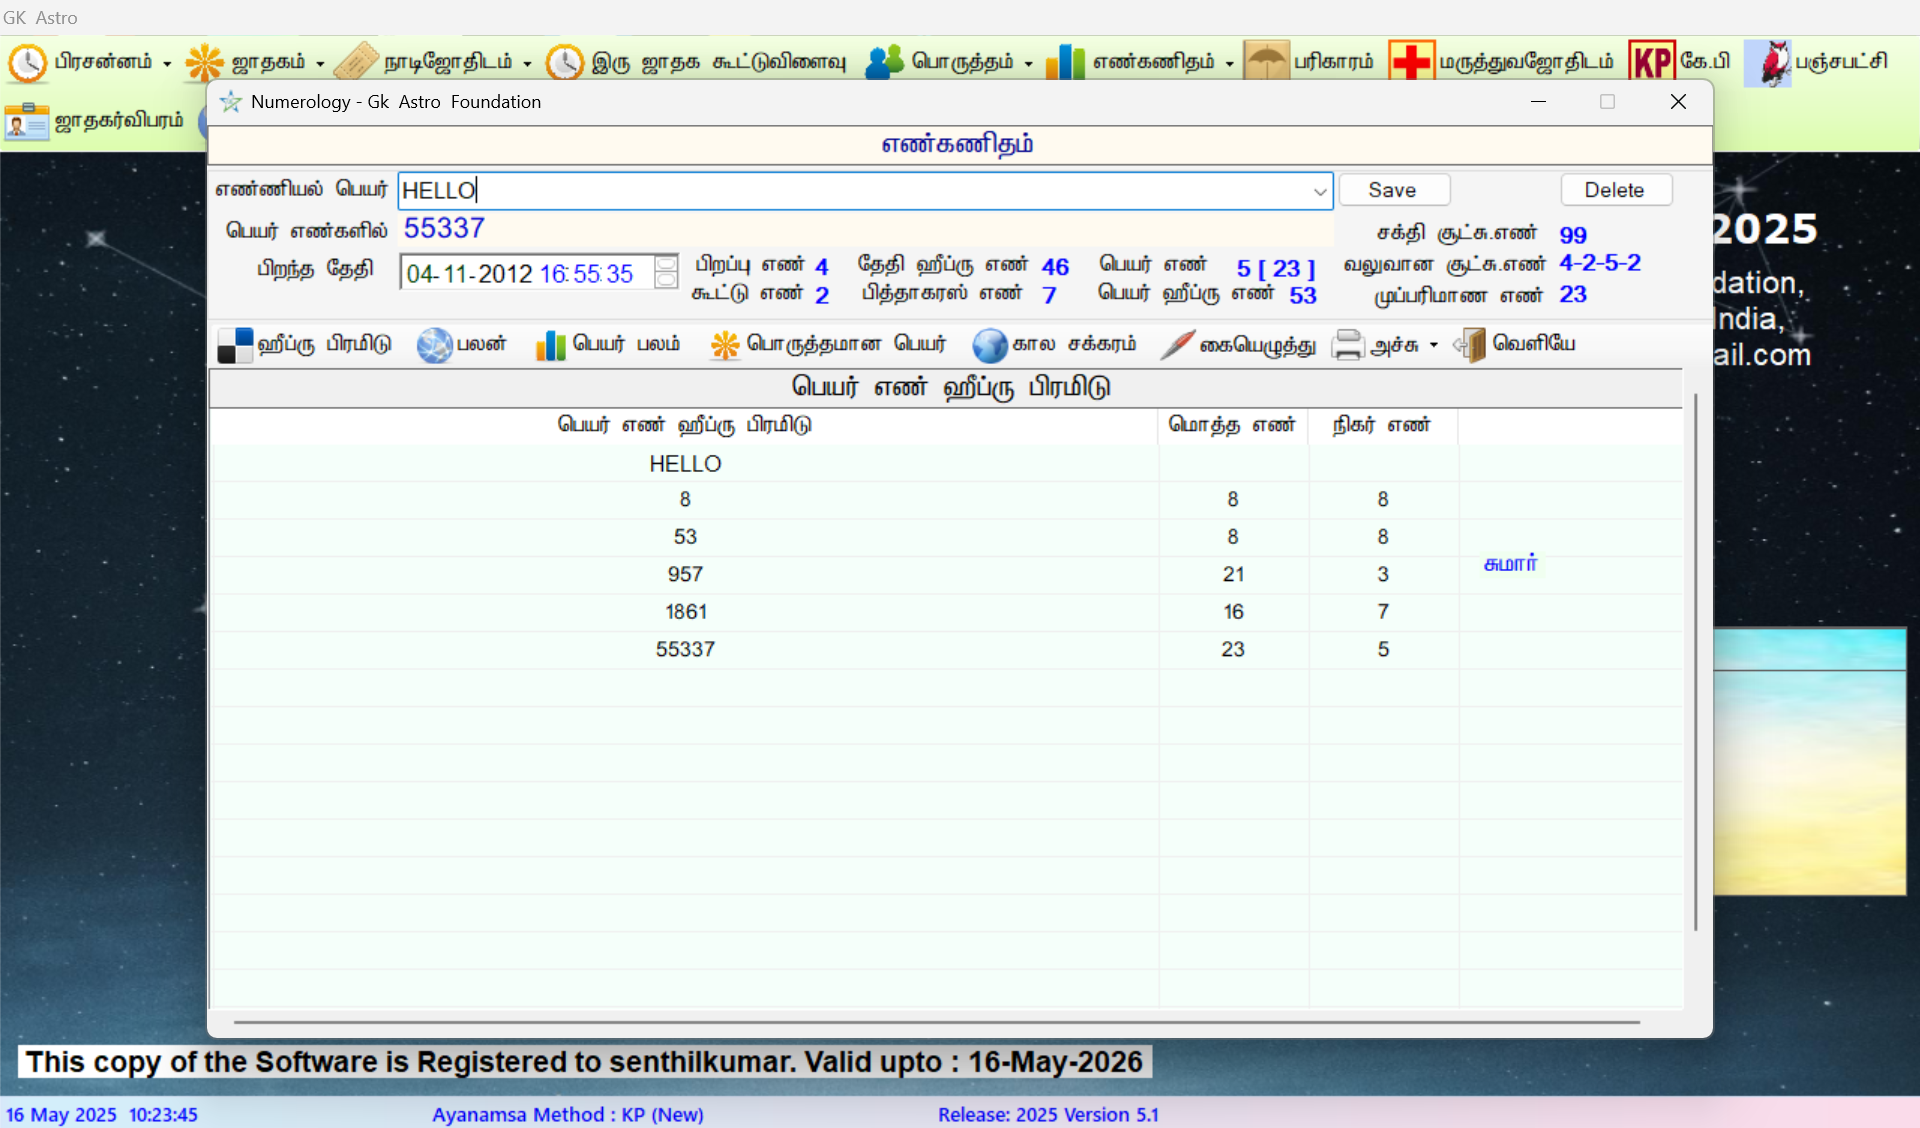Click the 5 [ 23 ] name number value
Screen dimensions: 1920x1128
click(1276, 269)
